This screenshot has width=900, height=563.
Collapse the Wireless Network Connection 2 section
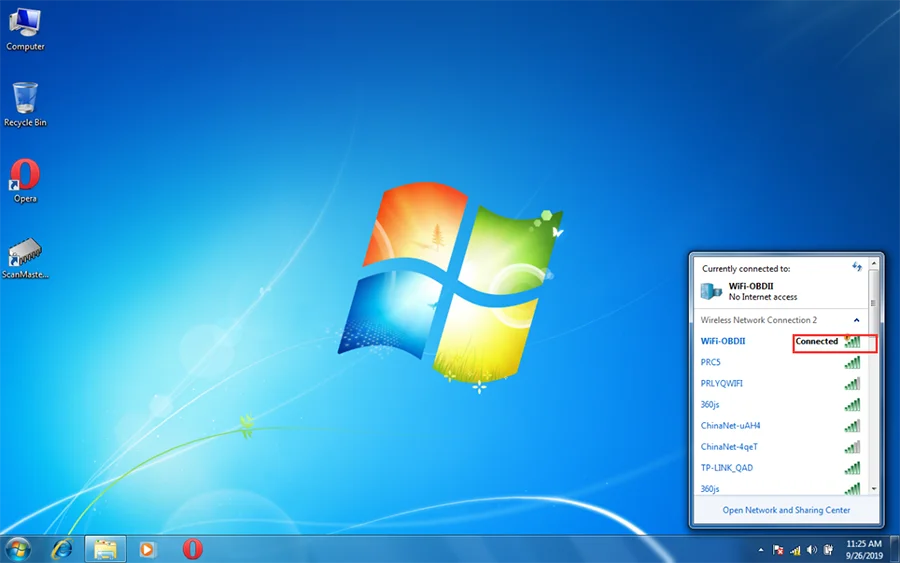[856, 320]
